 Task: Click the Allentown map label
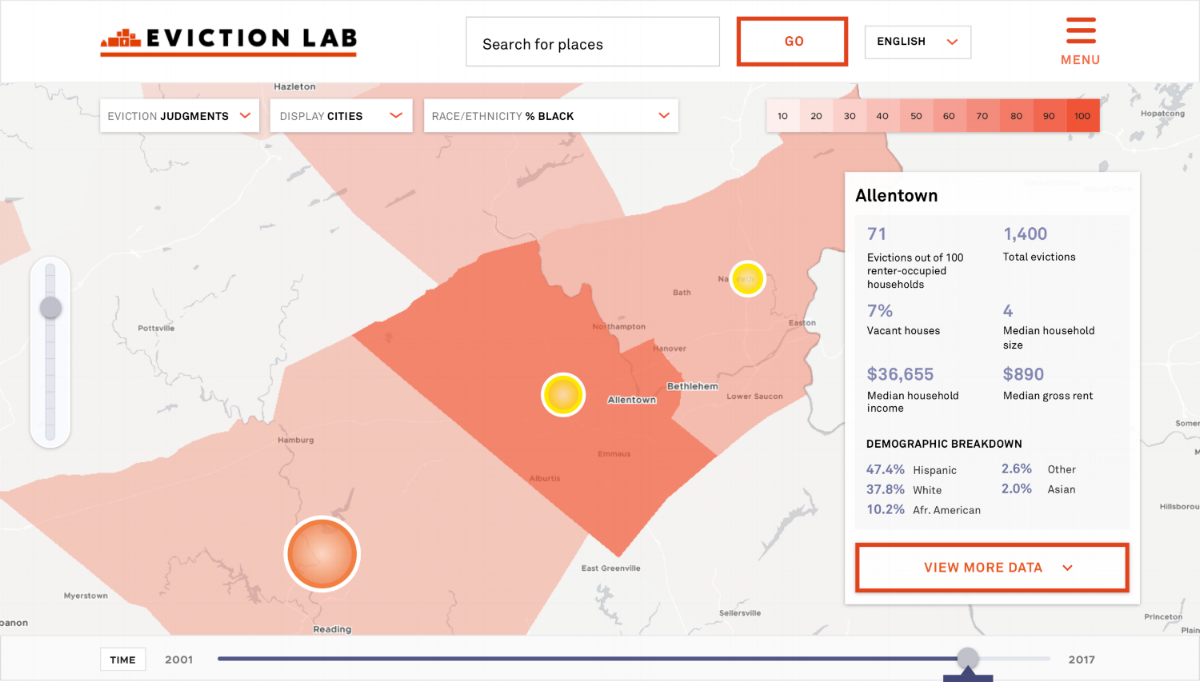(x=632, y=400)
